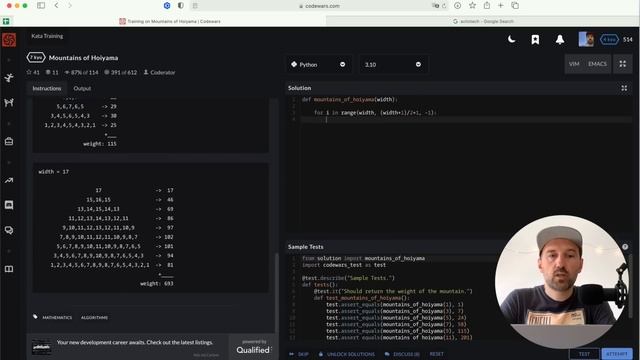Enable VIM keybindings

click(x=574, y=64)
